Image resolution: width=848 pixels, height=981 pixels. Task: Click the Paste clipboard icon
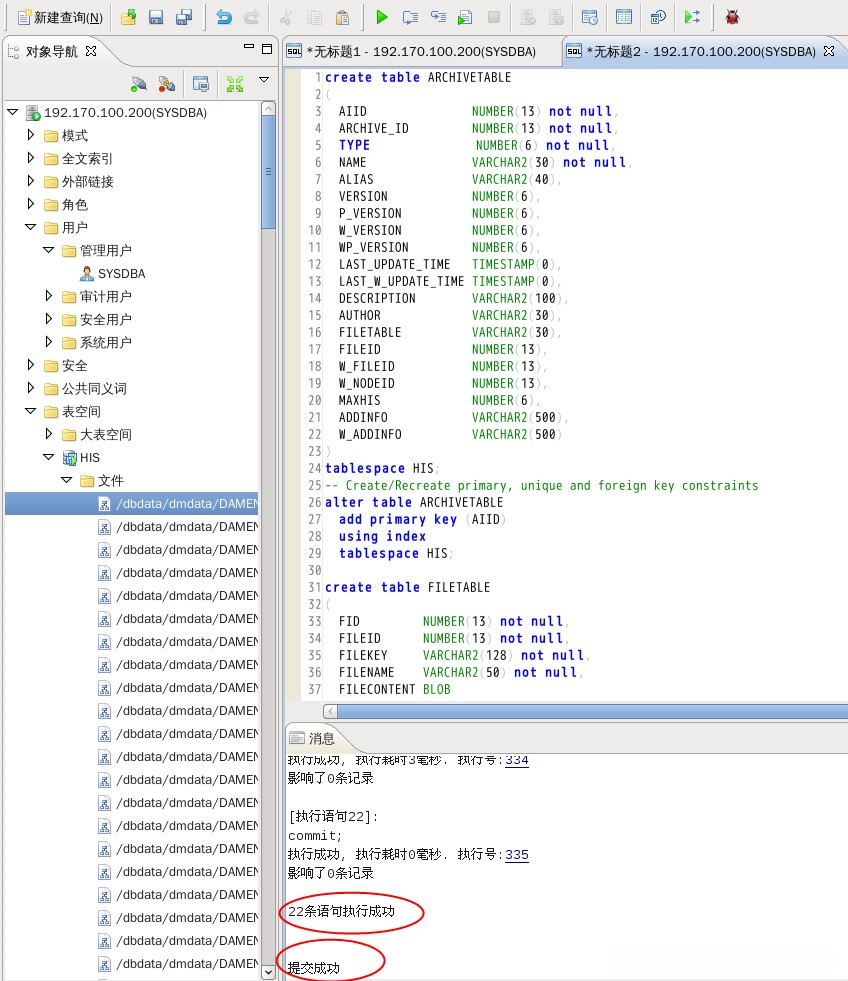343,17
